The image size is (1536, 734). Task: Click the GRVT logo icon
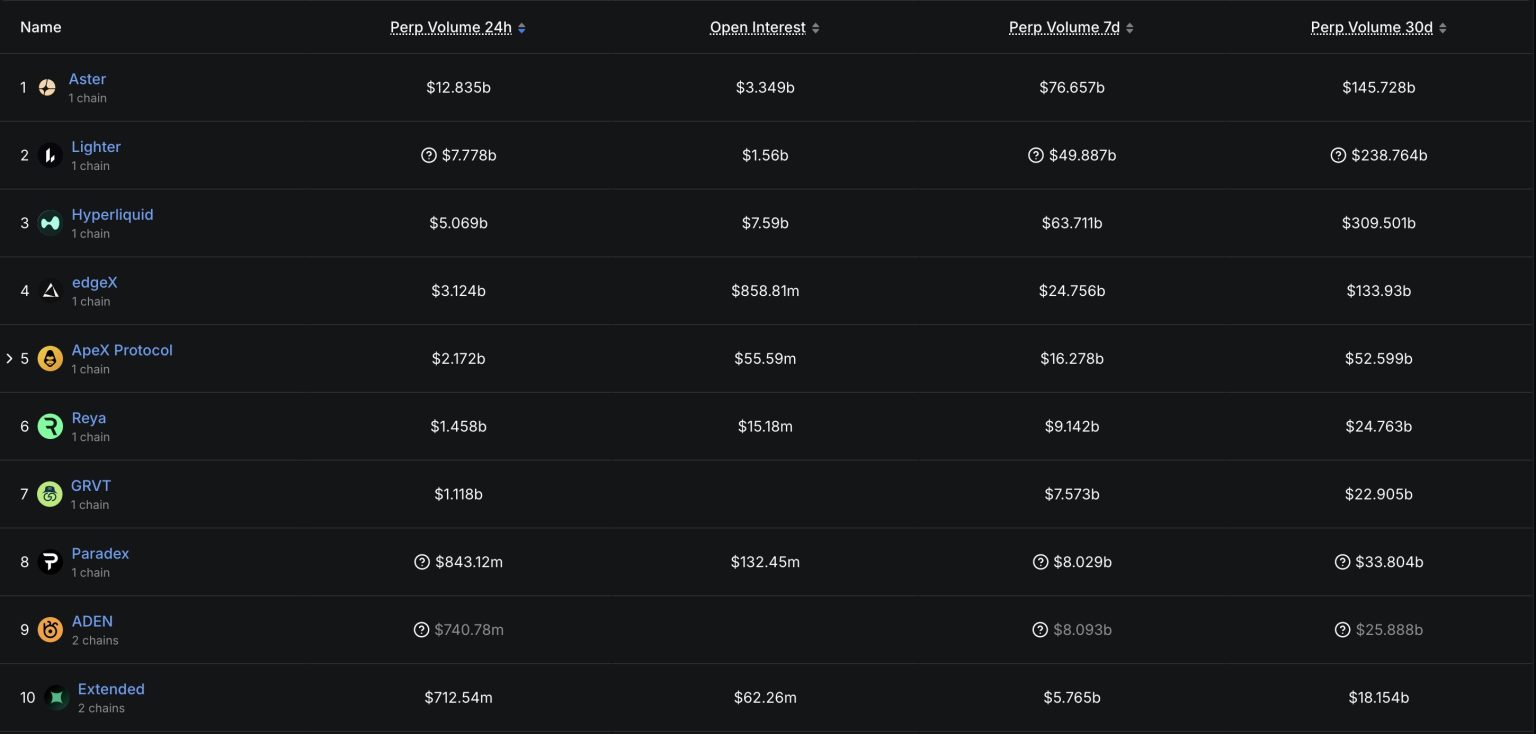pyautogui.click(x=50, y=494)
